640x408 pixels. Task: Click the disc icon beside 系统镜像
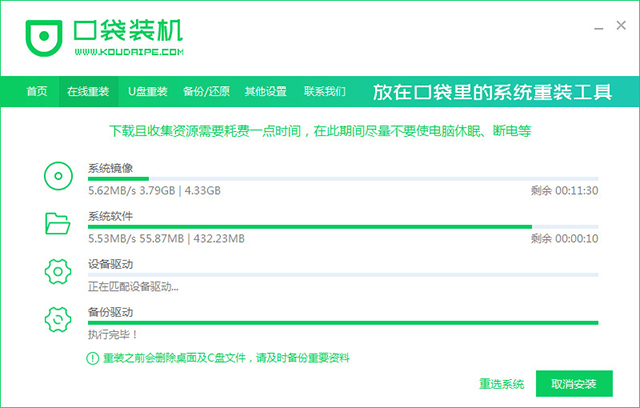[x=58, y=176]
